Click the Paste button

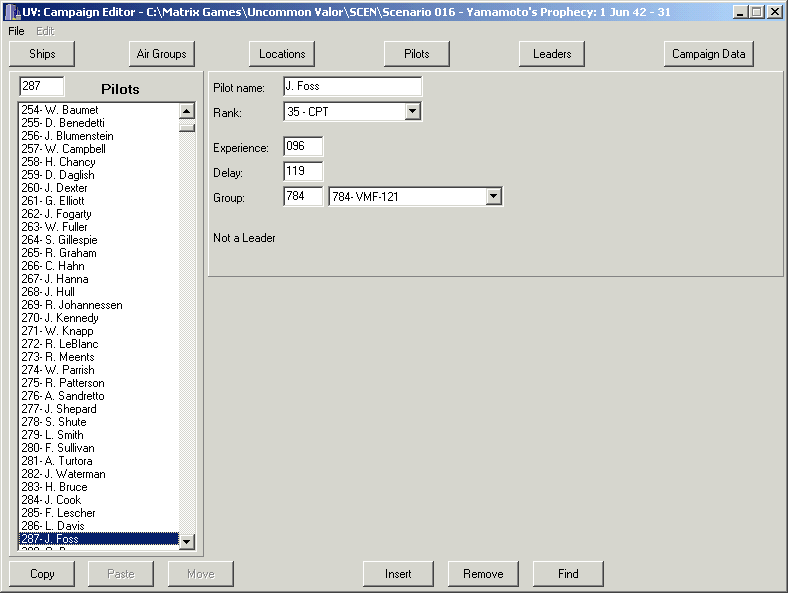[x=121, y=574]
